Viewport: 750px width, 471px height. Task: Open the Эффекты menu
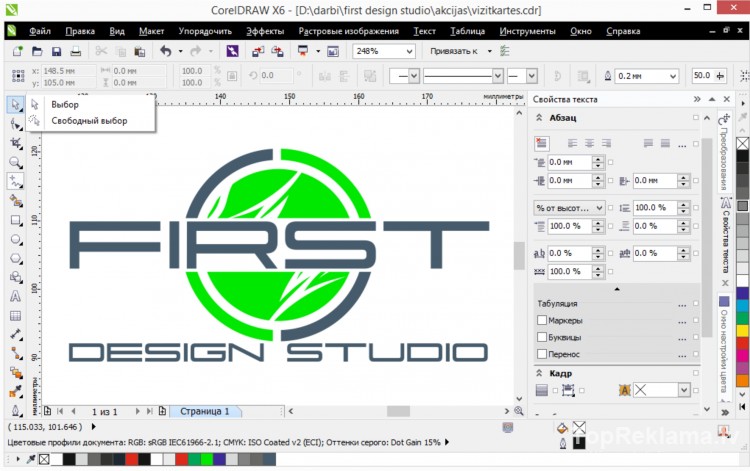pyautogui.click(x=265, y=31)
